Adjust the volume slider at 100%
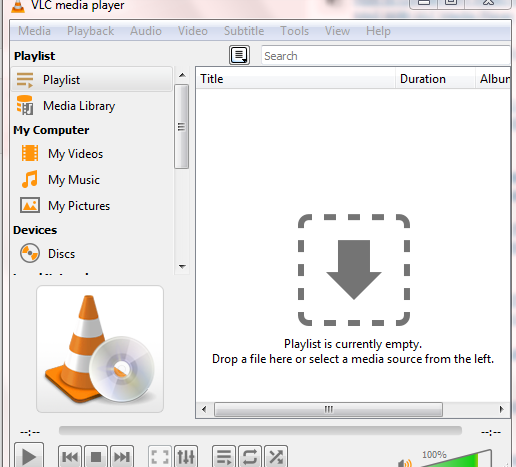Image resolution: width=516 pixels, height=467 pixels. coord(457,459)
